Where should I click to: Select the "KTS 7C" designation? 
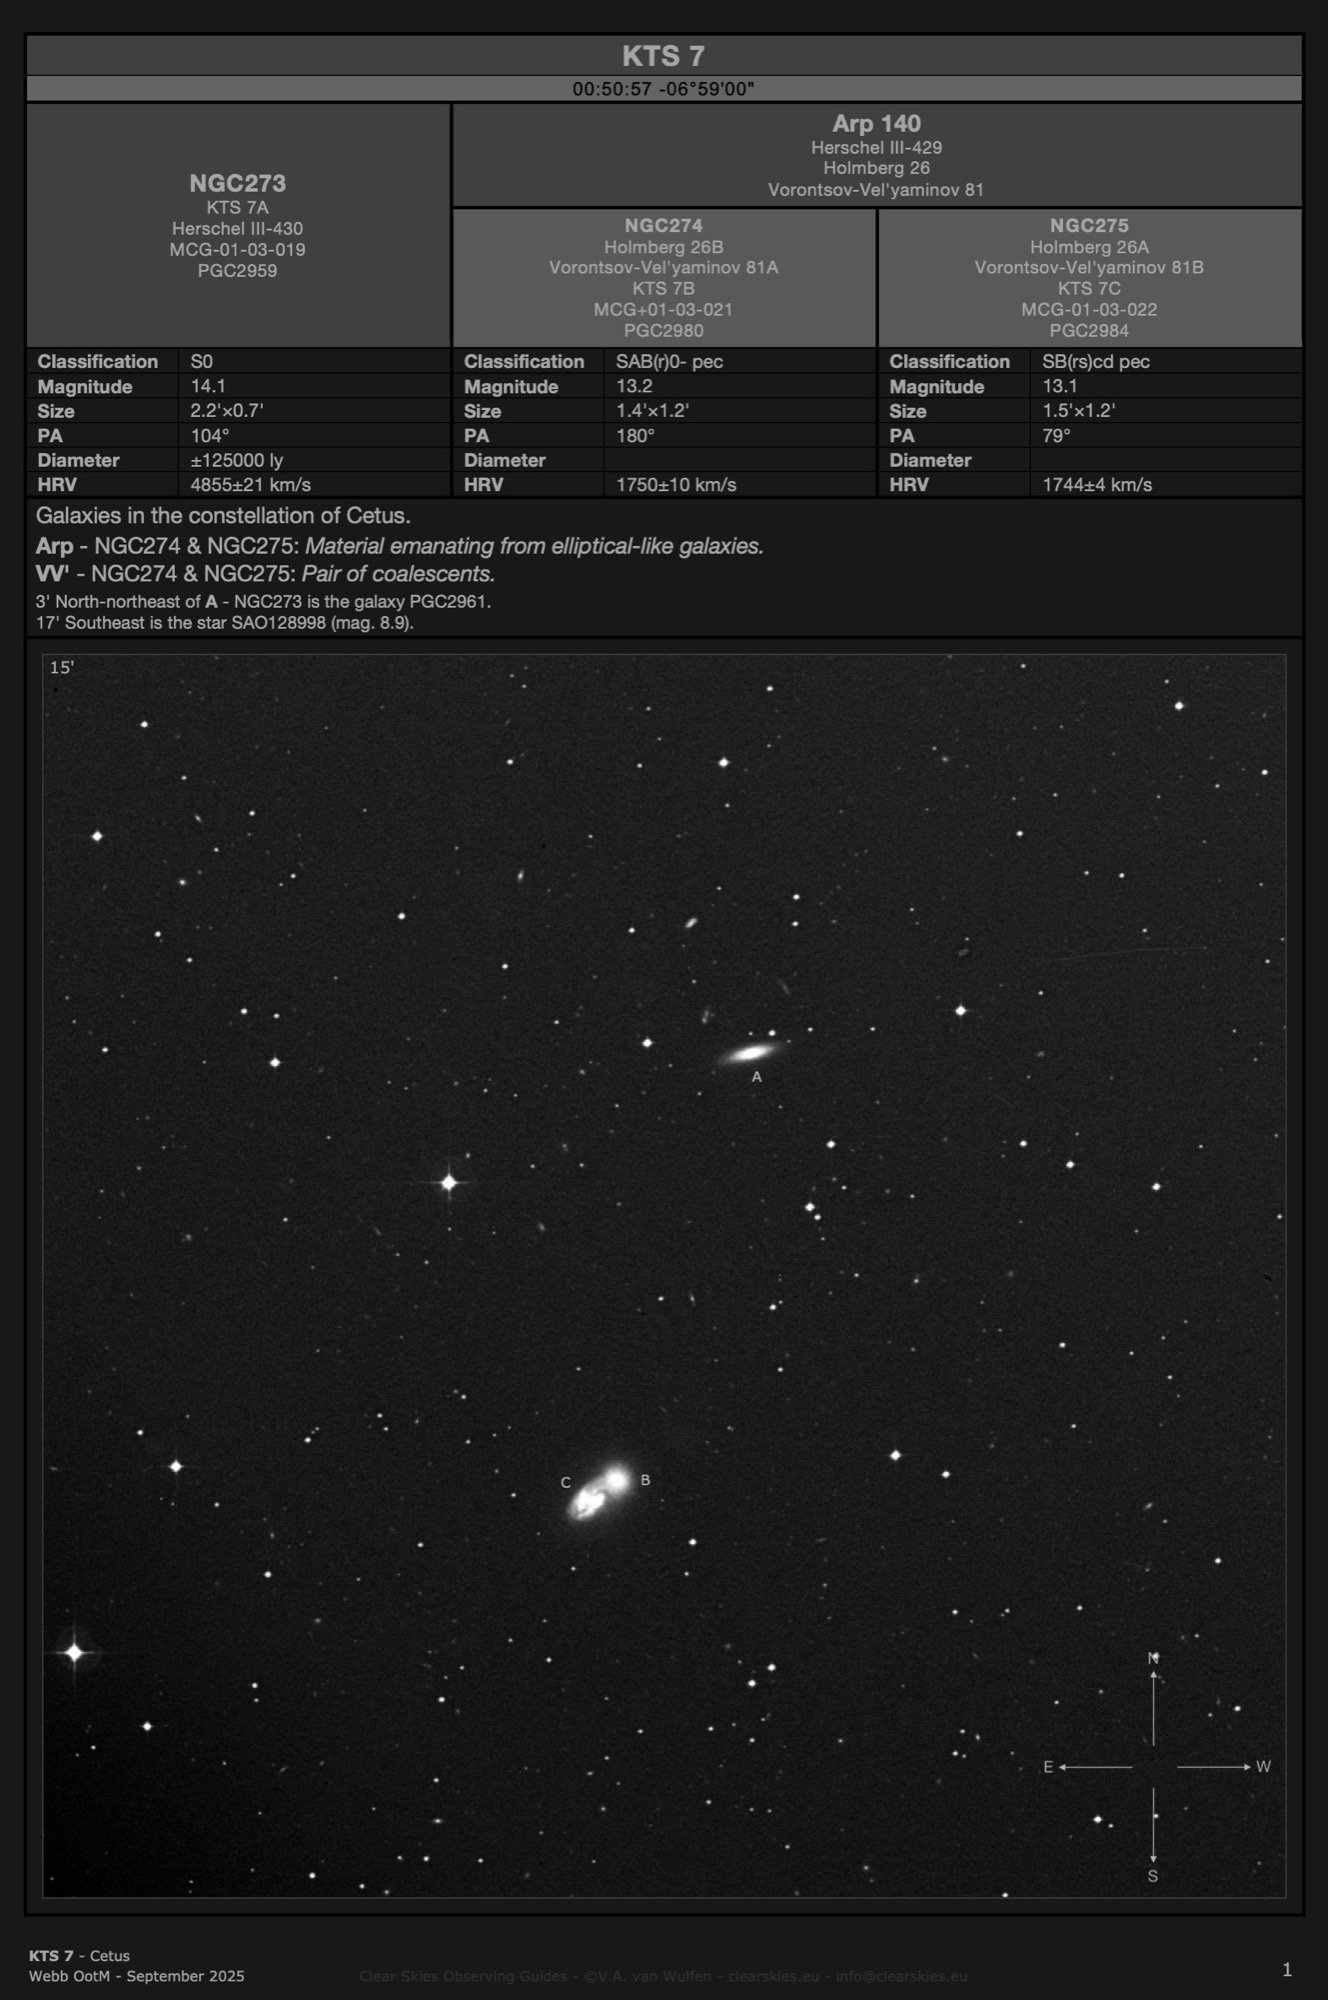pyautogui.click(x=1090, y=289)
